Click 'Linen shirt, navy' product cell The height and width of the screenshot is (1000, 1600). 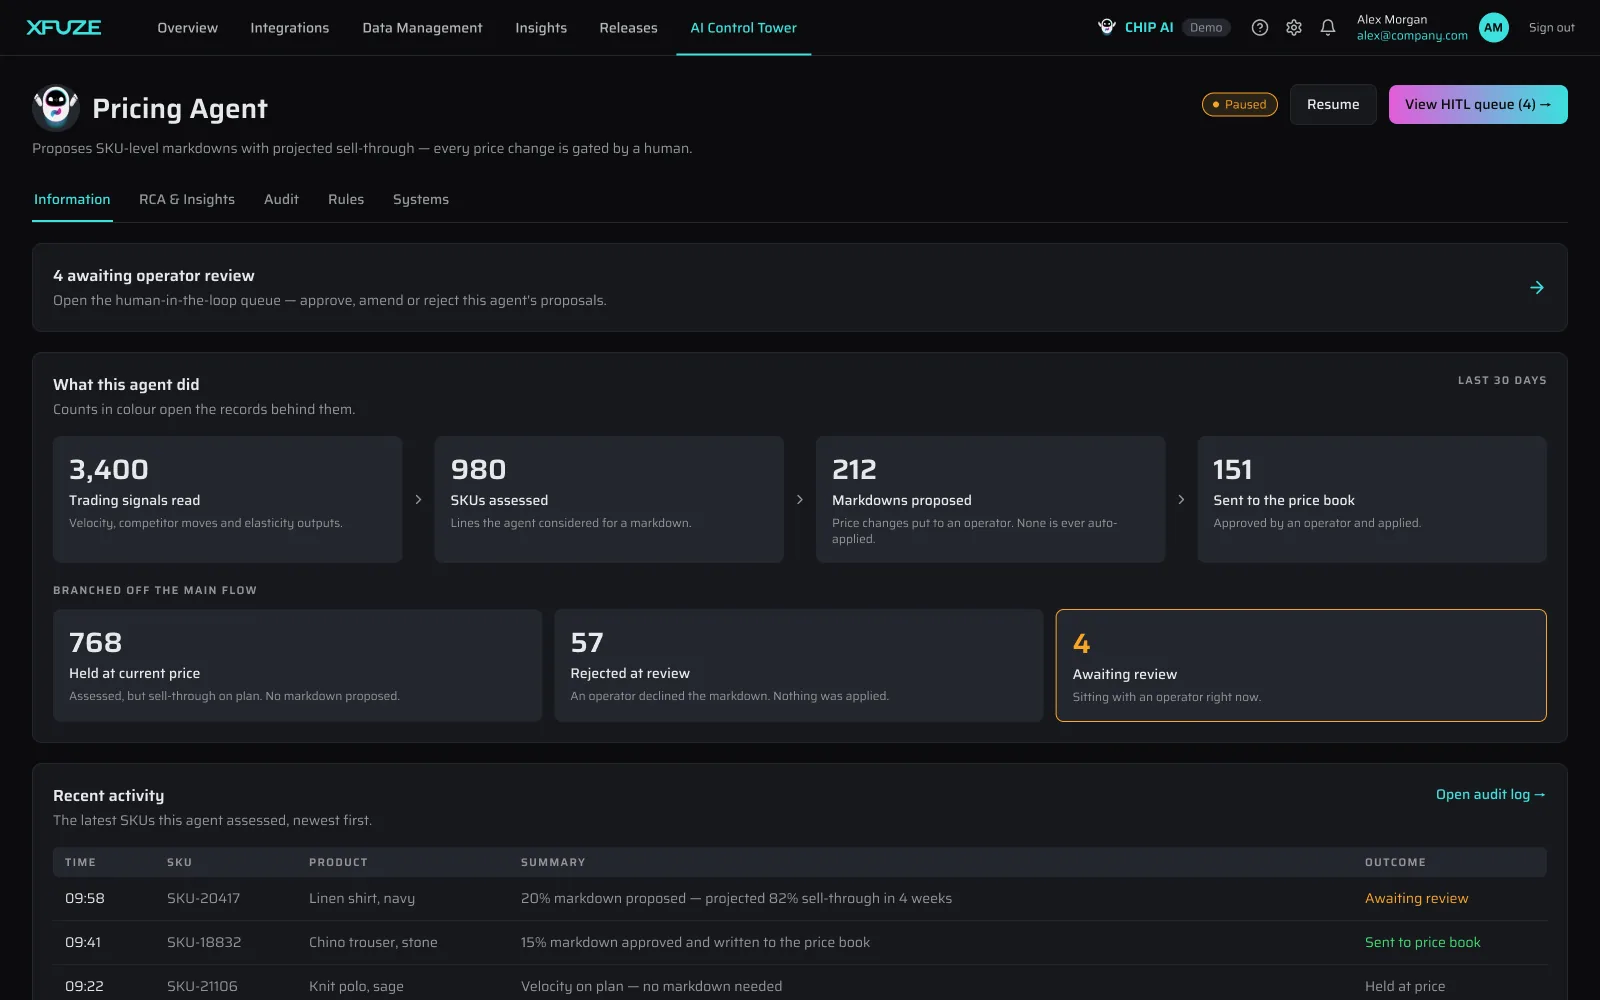point(362,898)
